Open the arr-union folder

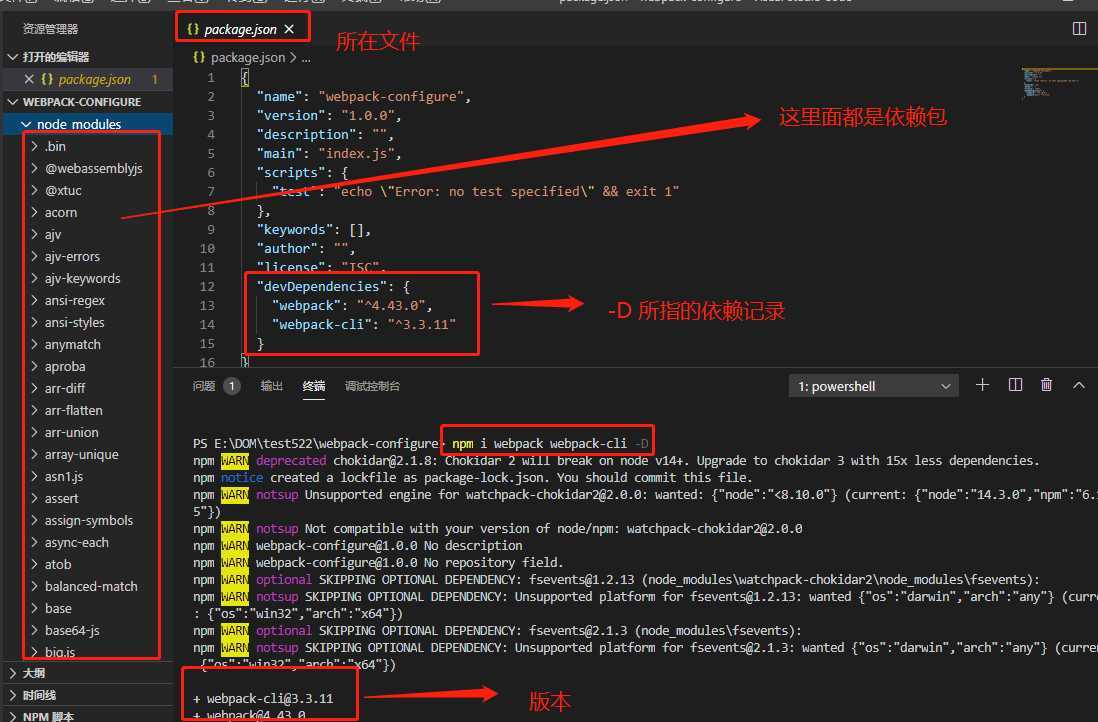pyautogui.click(x=71, y=432)
